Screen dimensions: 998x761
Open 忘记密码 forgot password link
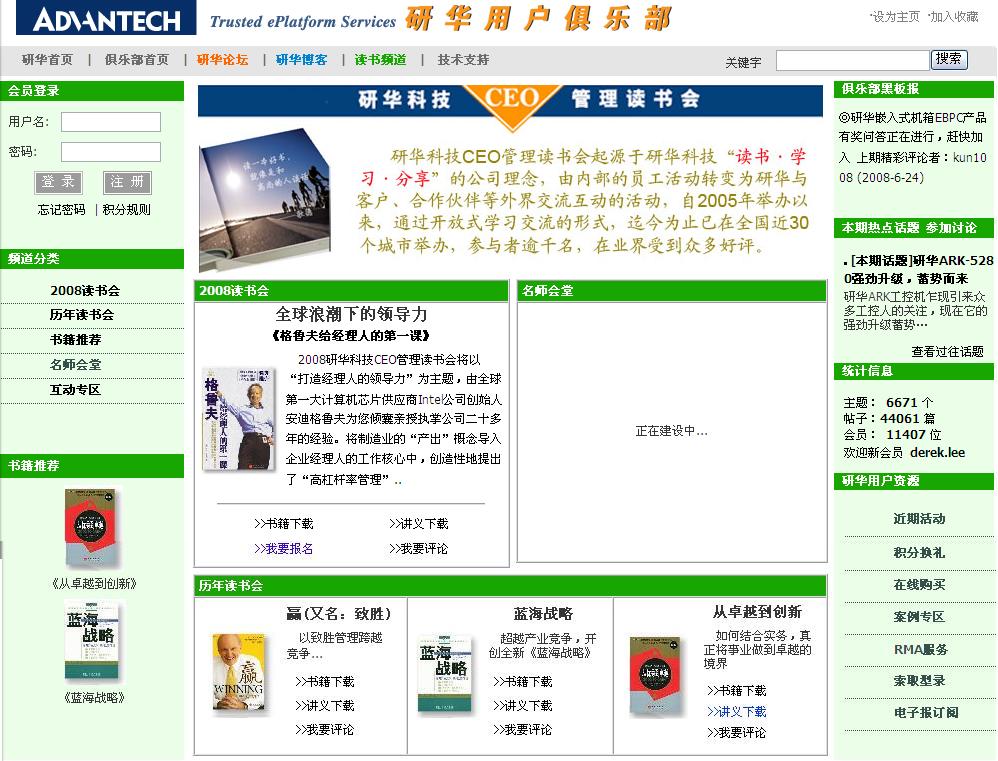point(62,210)
